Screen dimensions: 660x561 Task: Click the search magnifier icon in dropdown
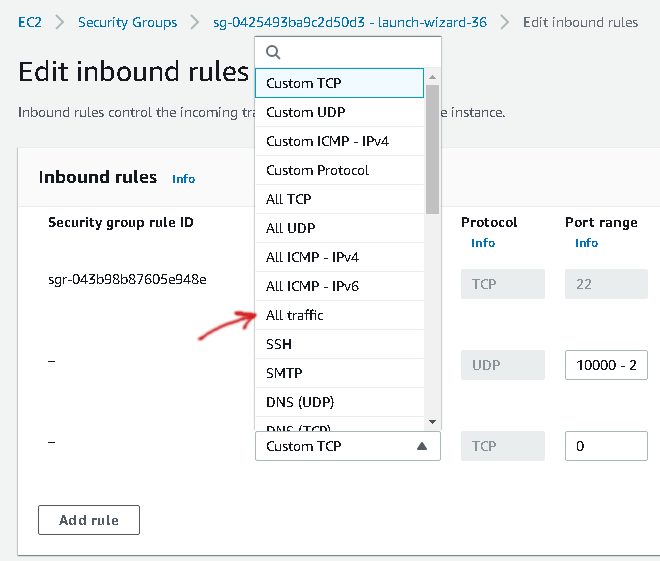pos(273,52)
